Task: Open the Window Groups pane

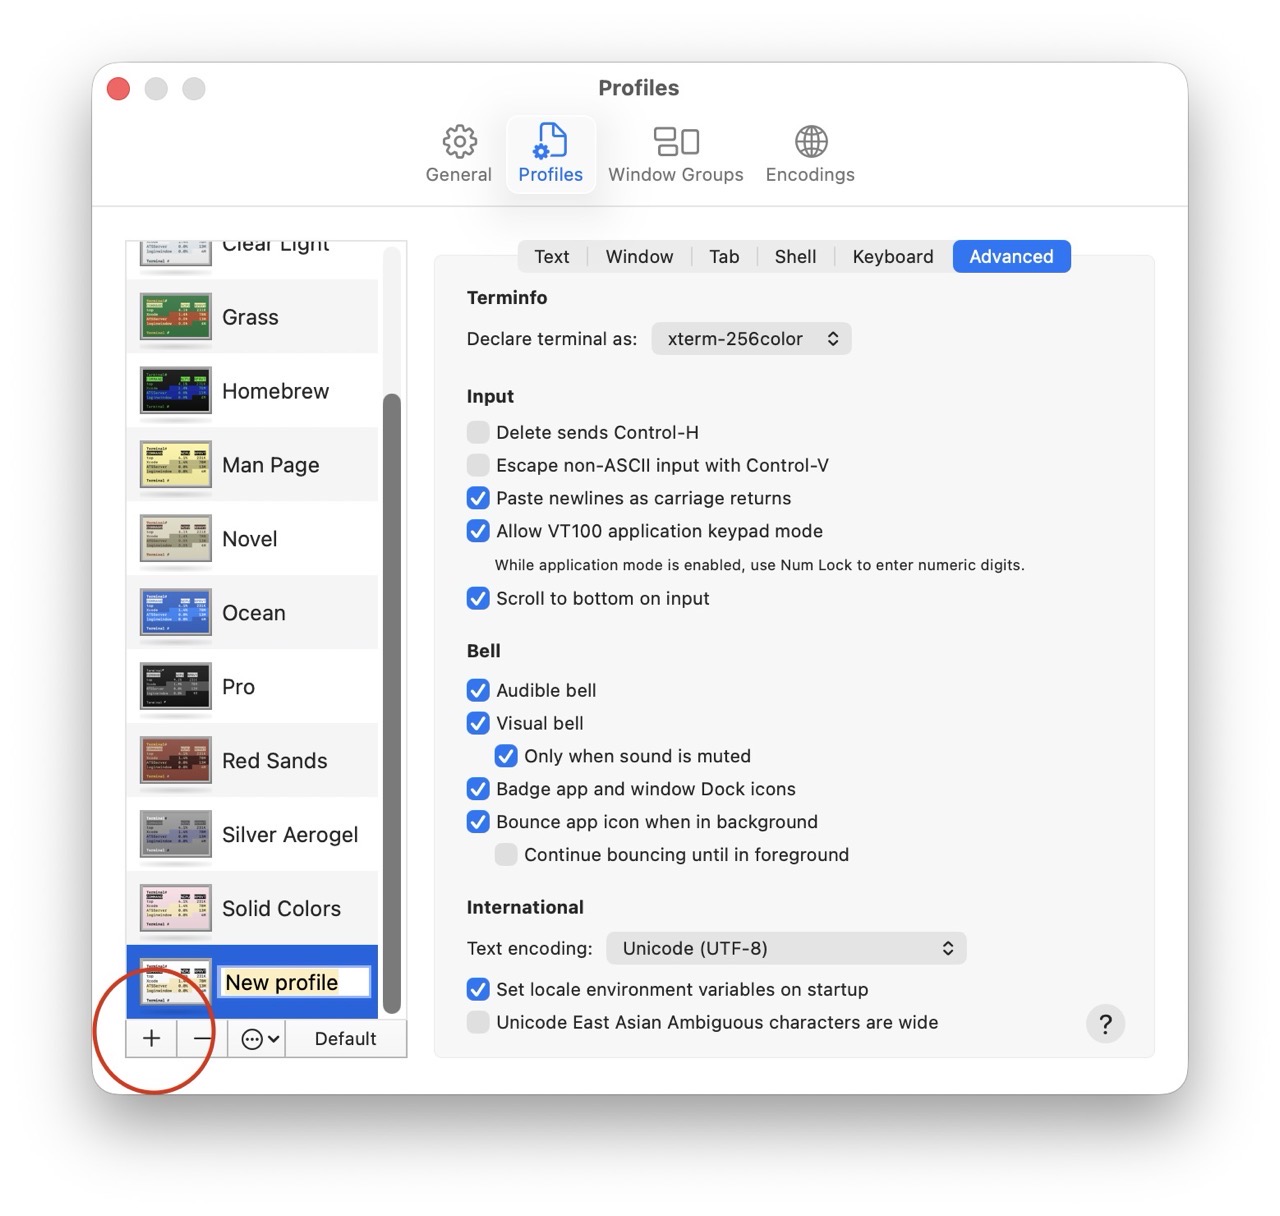Action: [676, 154]
